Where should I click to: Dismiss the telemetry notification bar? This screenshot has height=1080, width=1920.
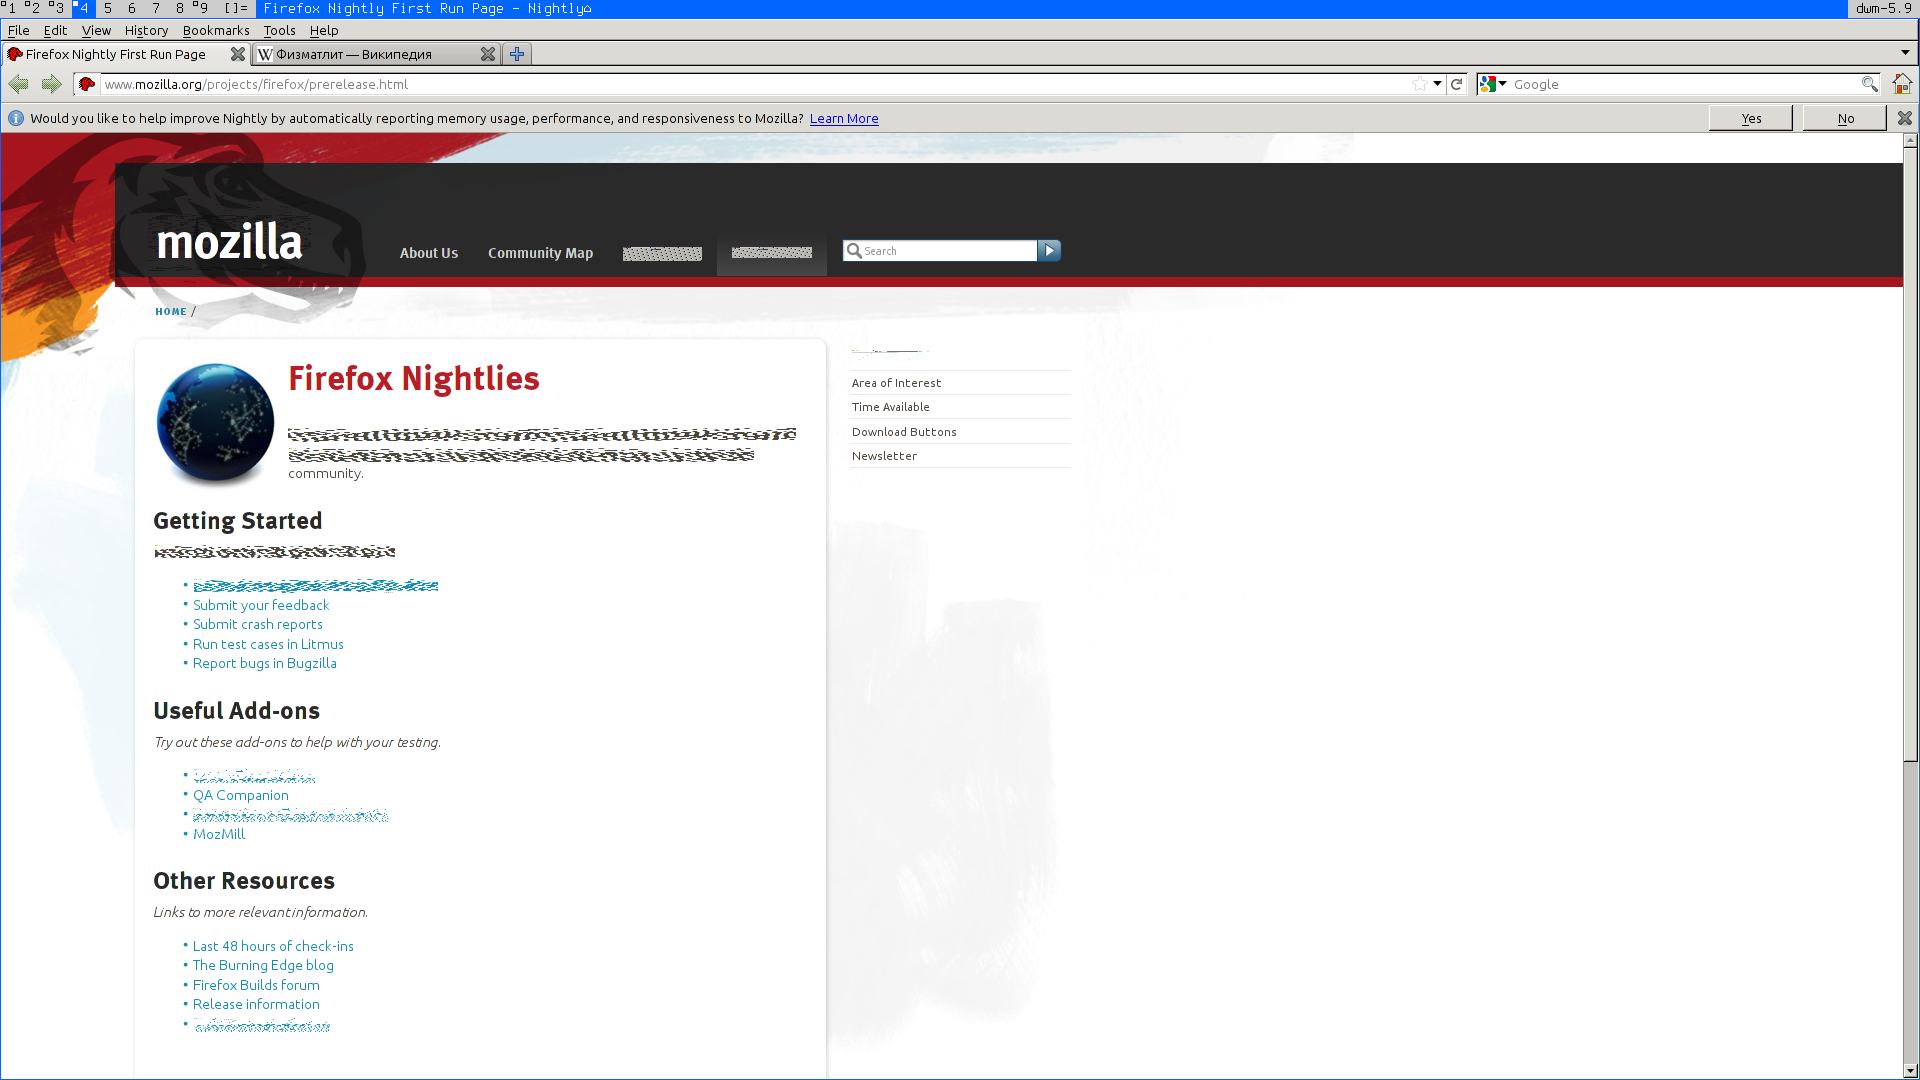point(1905,118)
